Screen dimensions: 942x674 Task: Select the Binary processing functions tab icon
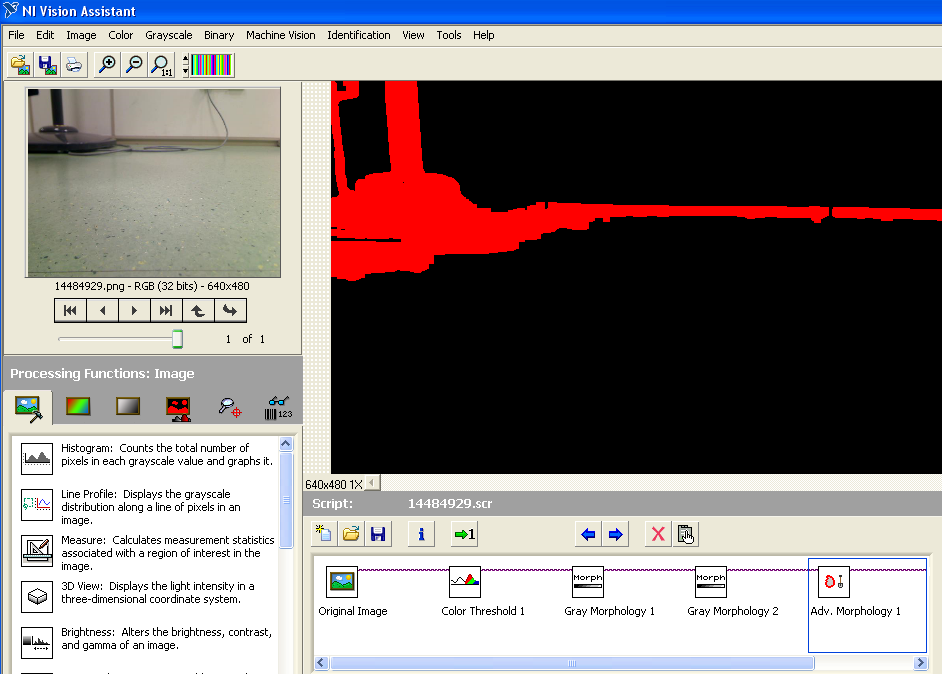[x=180, y=407]
